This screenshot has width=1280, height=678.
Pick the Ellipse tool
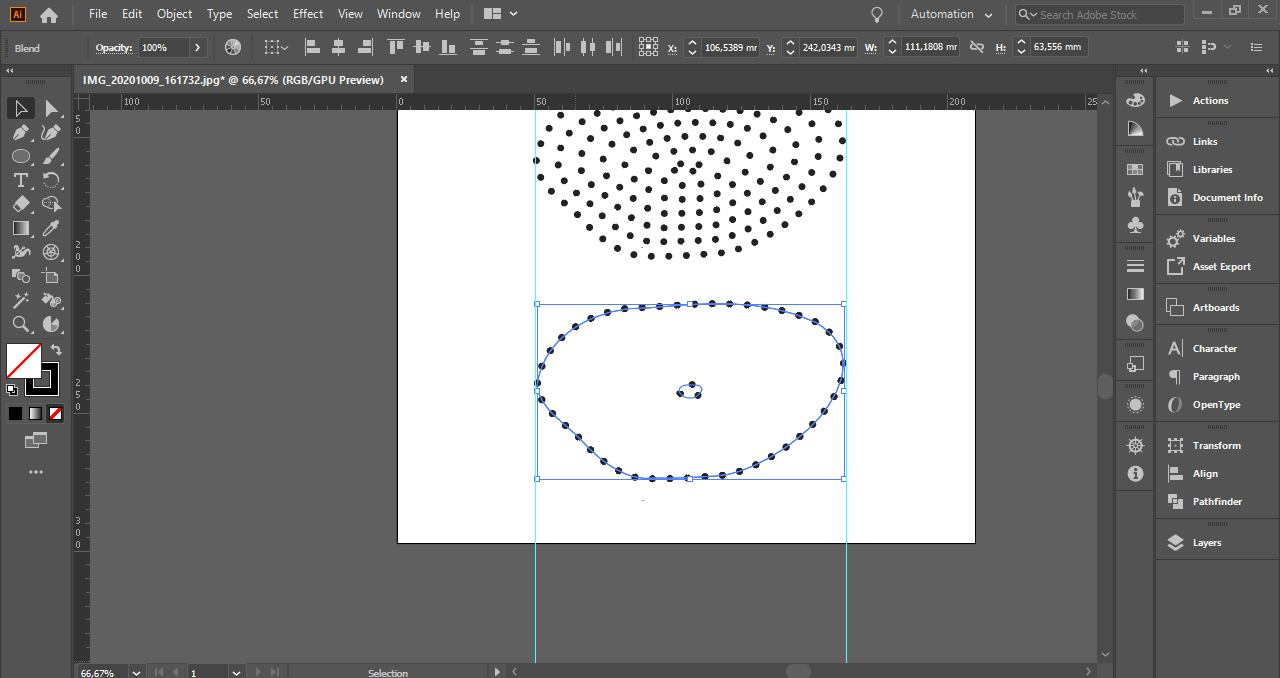click(20, 156)
